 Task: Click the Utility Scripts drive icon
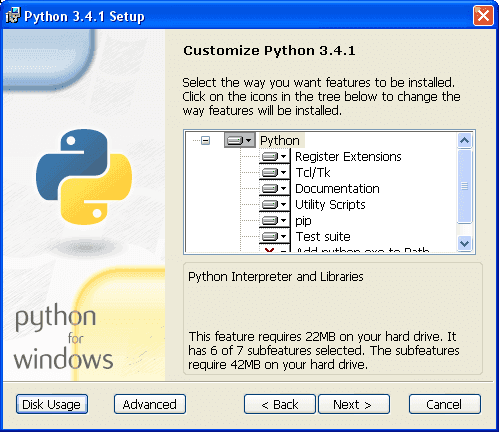[274, 204]
